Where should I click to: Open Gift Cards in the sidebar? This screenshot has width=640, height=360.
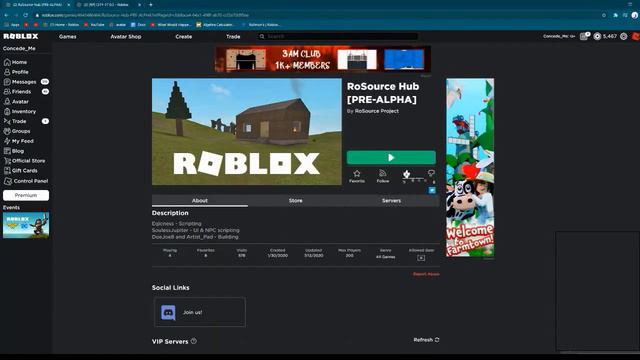click(20, 171)
